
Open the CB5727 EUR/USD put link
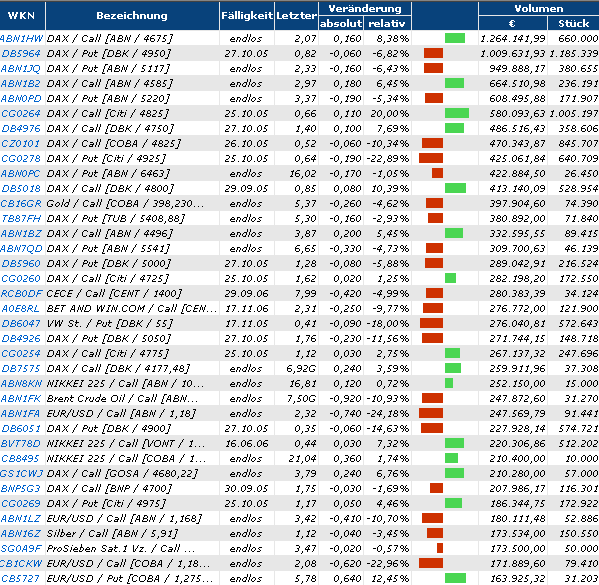point(20,579)
